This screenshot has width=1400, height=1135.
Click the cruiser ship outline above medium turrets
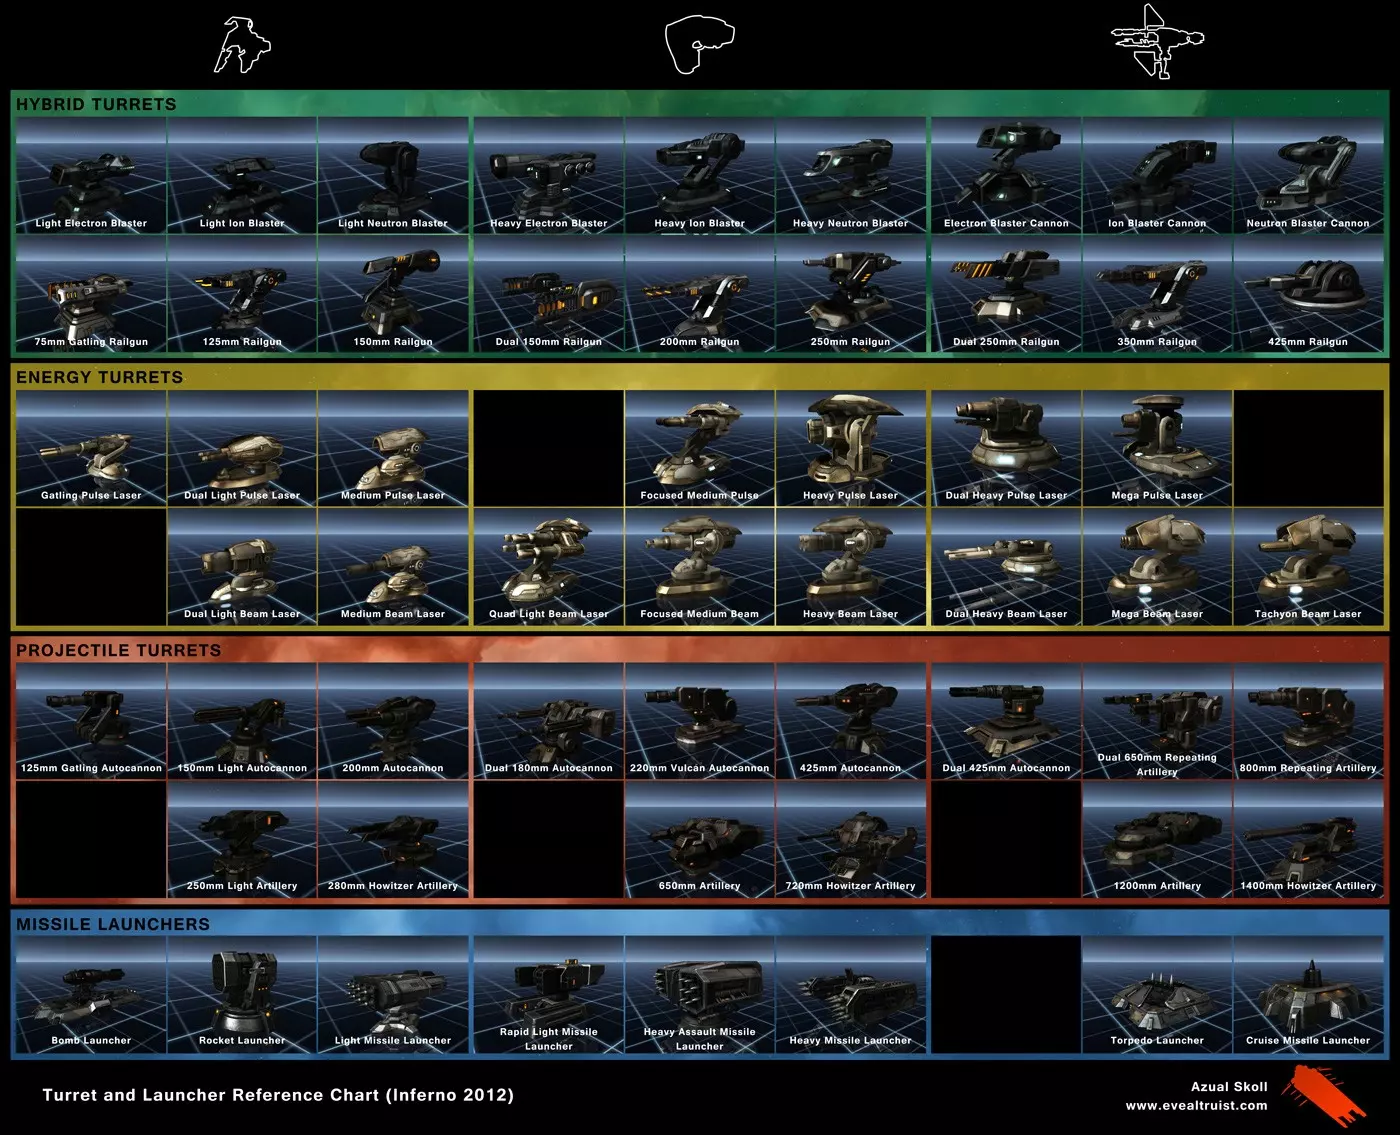click(x=699, y=44)
